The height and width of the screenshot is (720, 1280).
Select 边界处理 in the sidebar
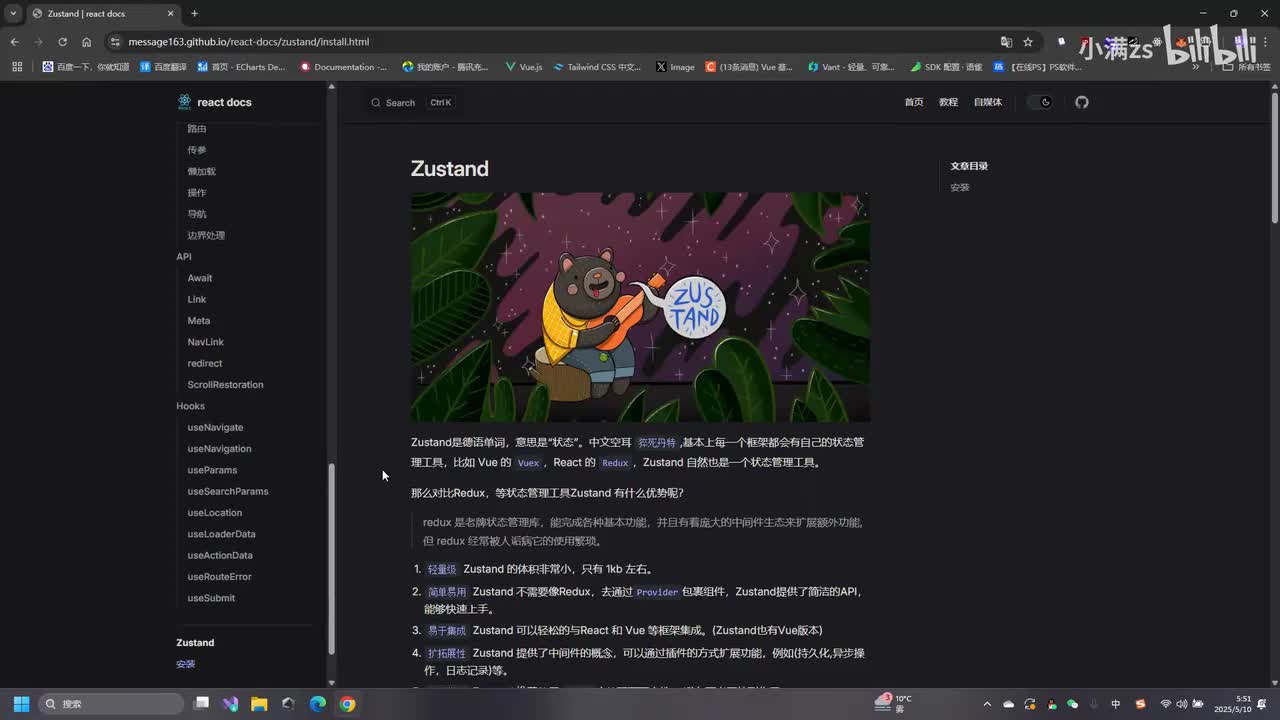coord(206,235)
